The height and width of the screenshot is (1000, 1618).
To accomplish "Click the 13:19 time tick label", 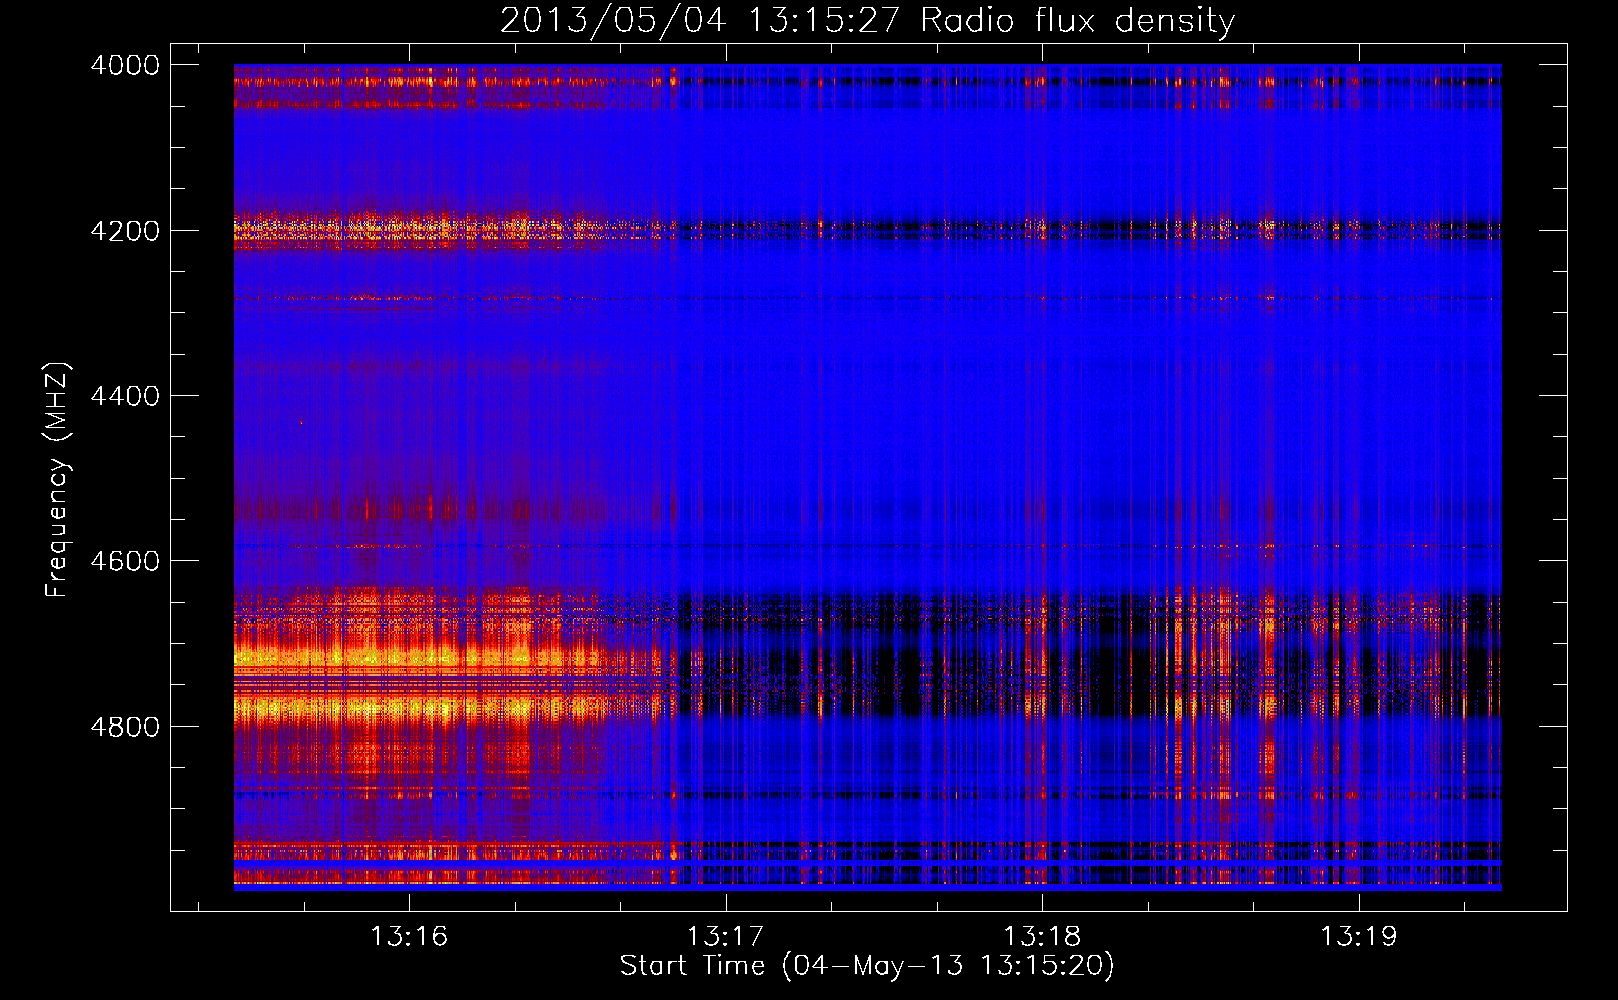I will [1358, 937].
